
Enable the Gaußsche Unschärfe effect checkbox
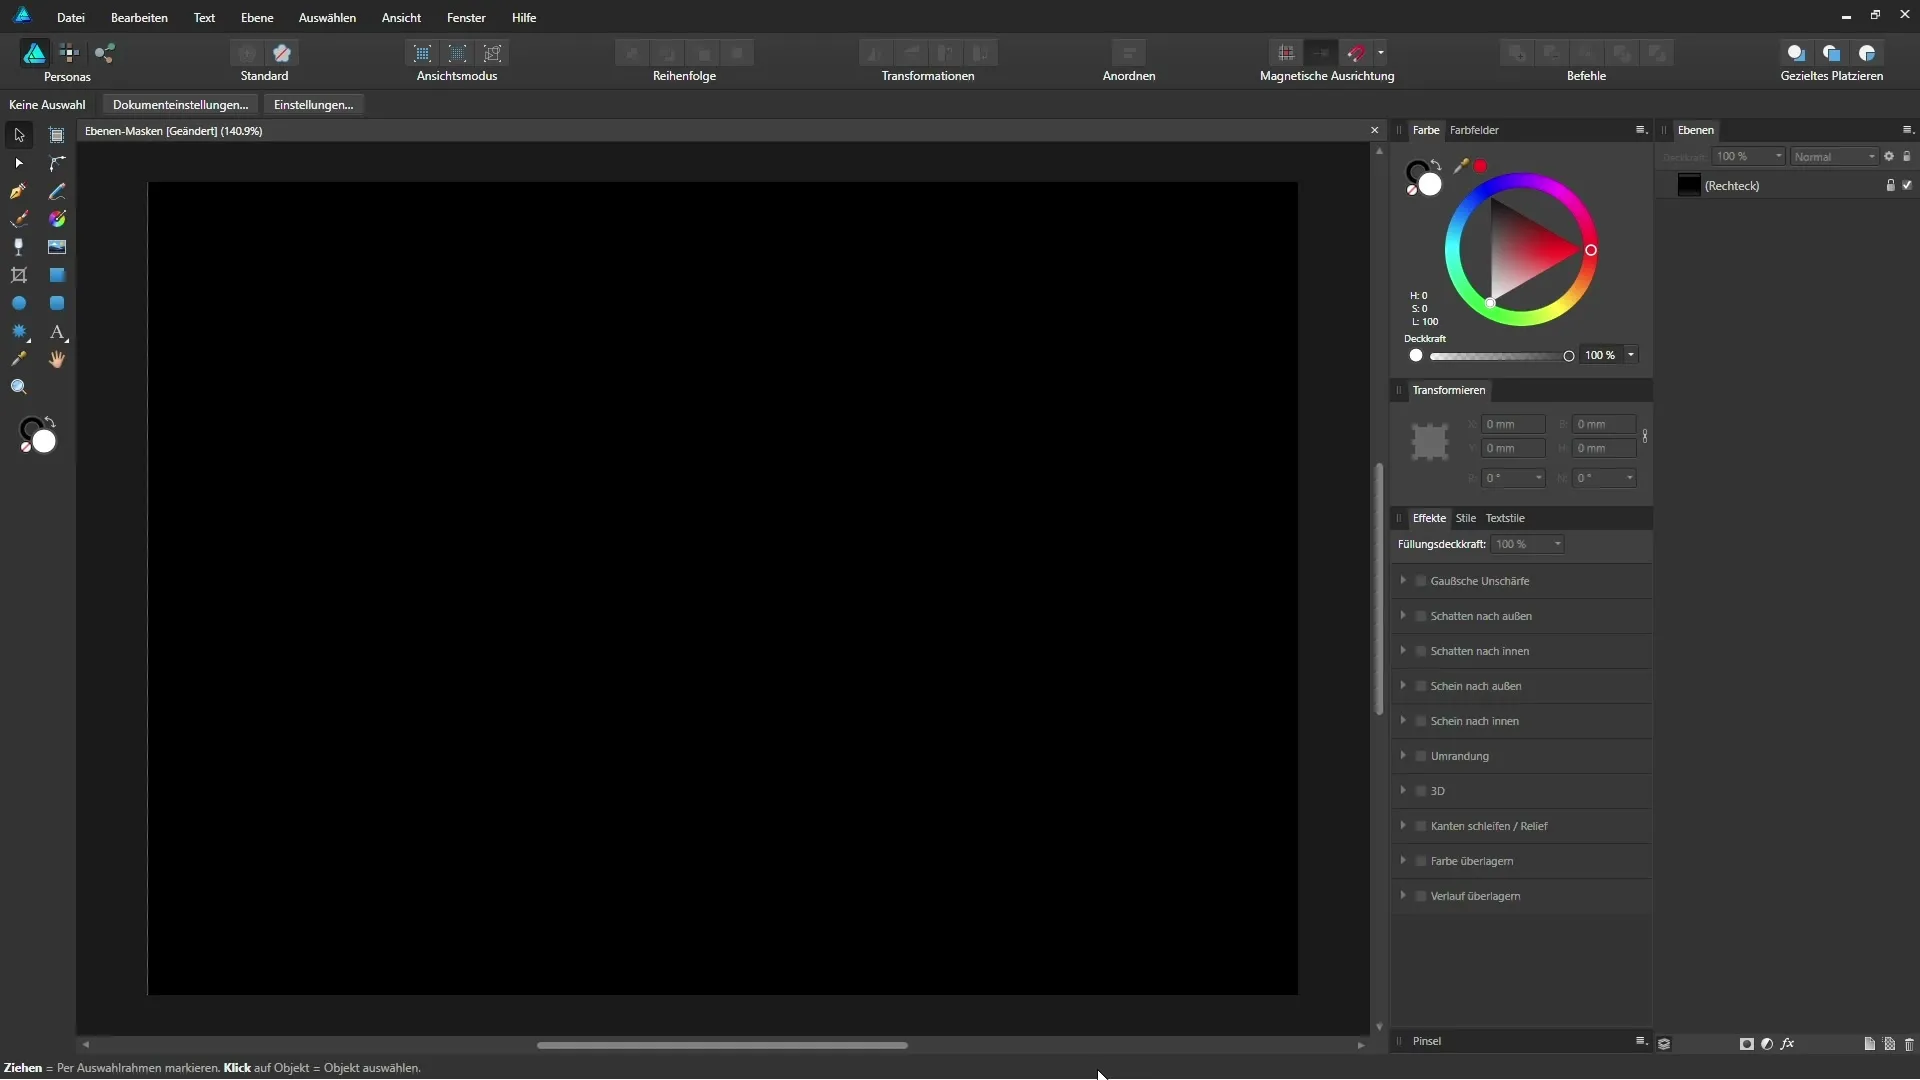click(1420, 581)
